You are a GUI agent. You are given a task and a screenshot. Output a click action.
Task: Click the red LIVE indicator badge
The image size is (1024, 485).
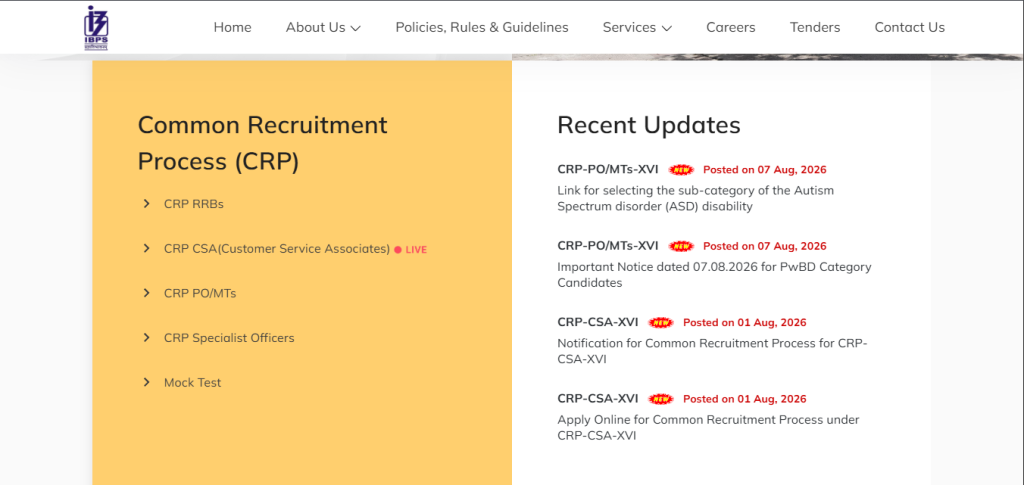click(x=411, y=249)
